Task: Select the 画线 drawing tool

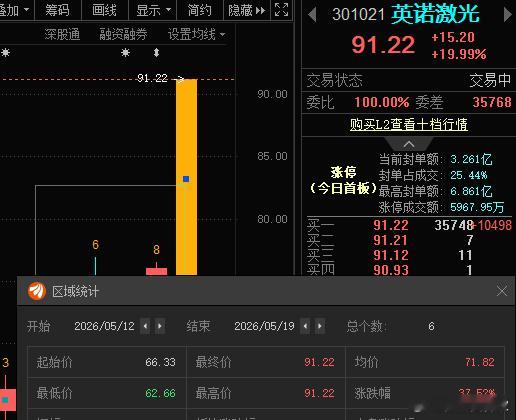Action: 104,10
